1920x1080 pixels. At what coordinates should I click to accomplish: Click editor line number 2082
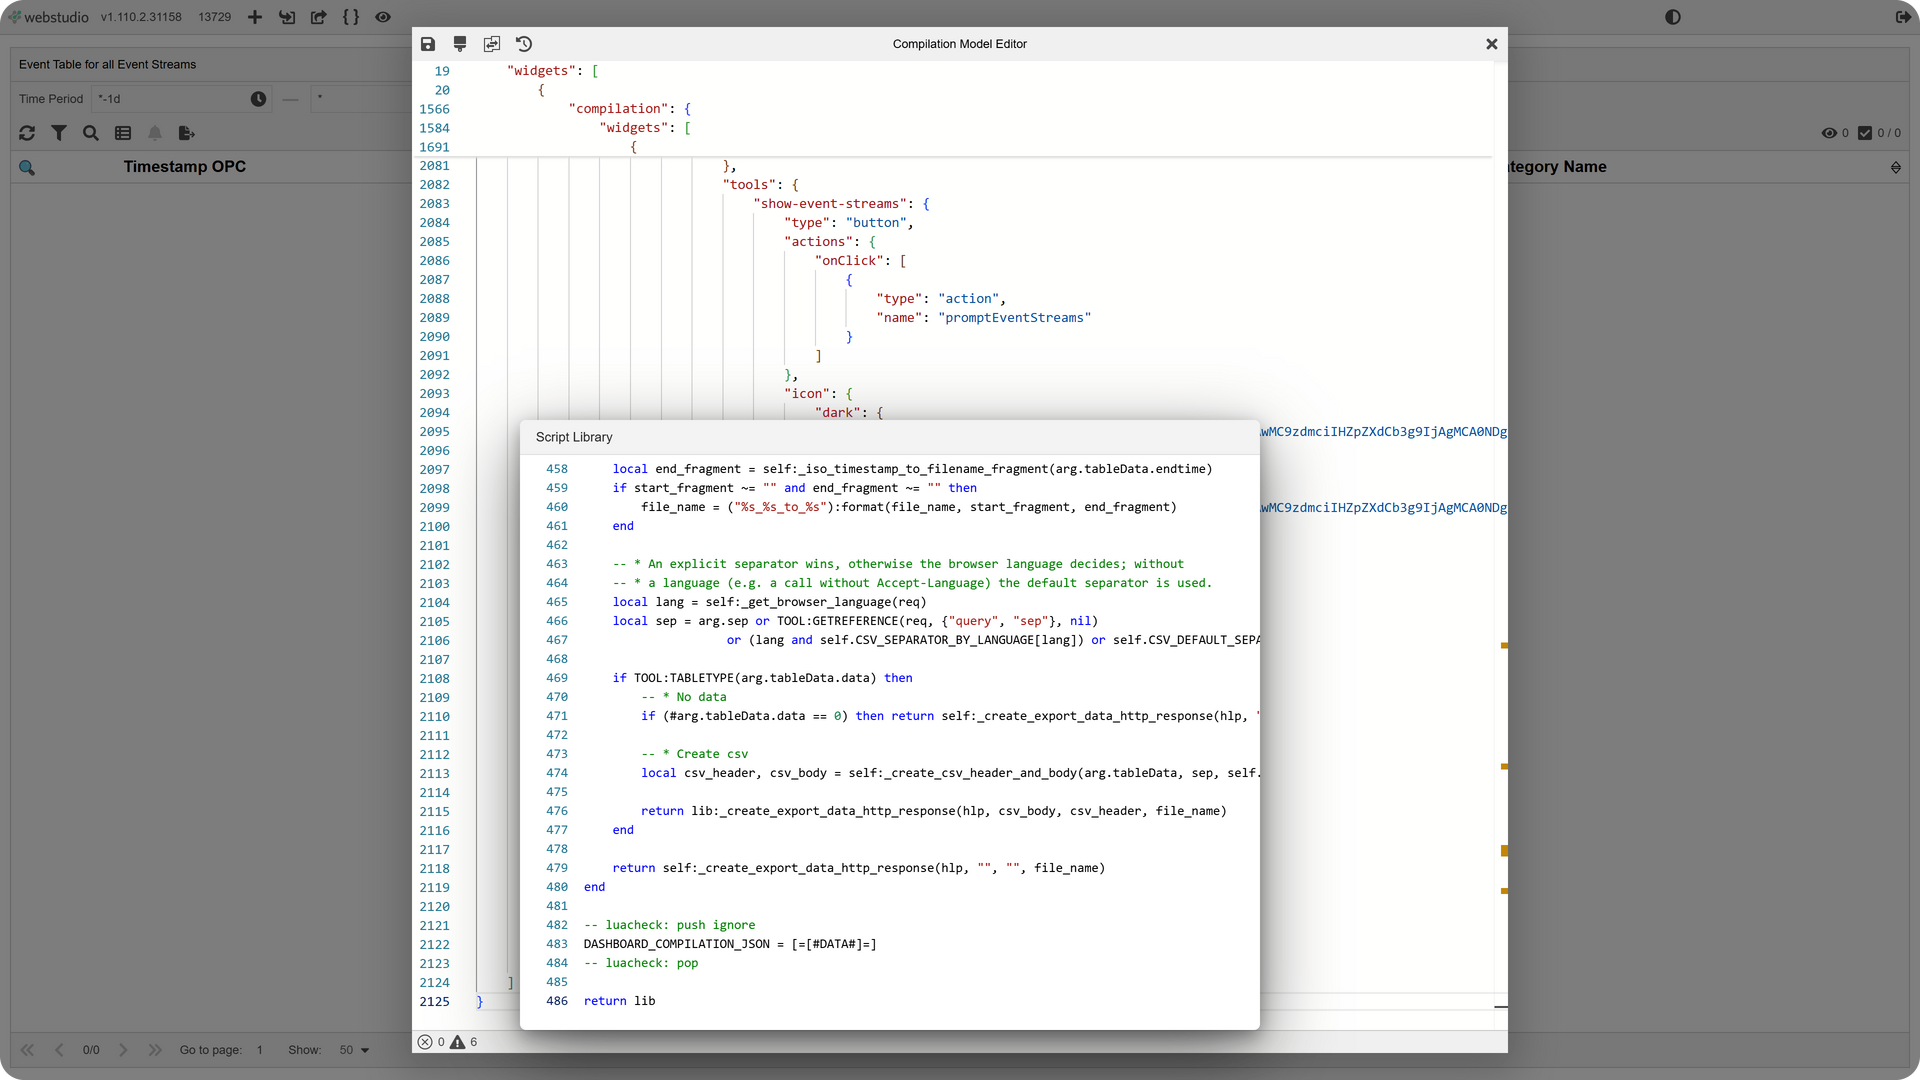pyautogui.click(x=434, y=185)
